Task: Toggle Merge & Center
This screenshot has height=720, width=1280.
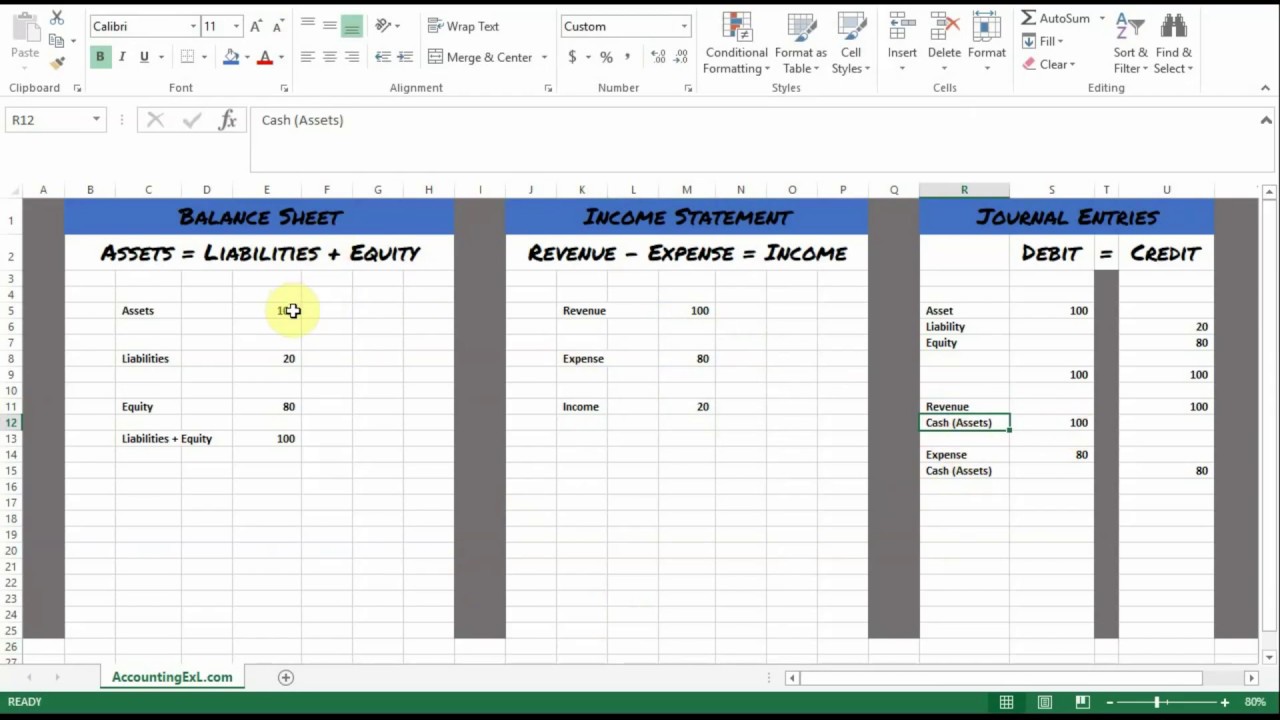Action: point(480,57)
